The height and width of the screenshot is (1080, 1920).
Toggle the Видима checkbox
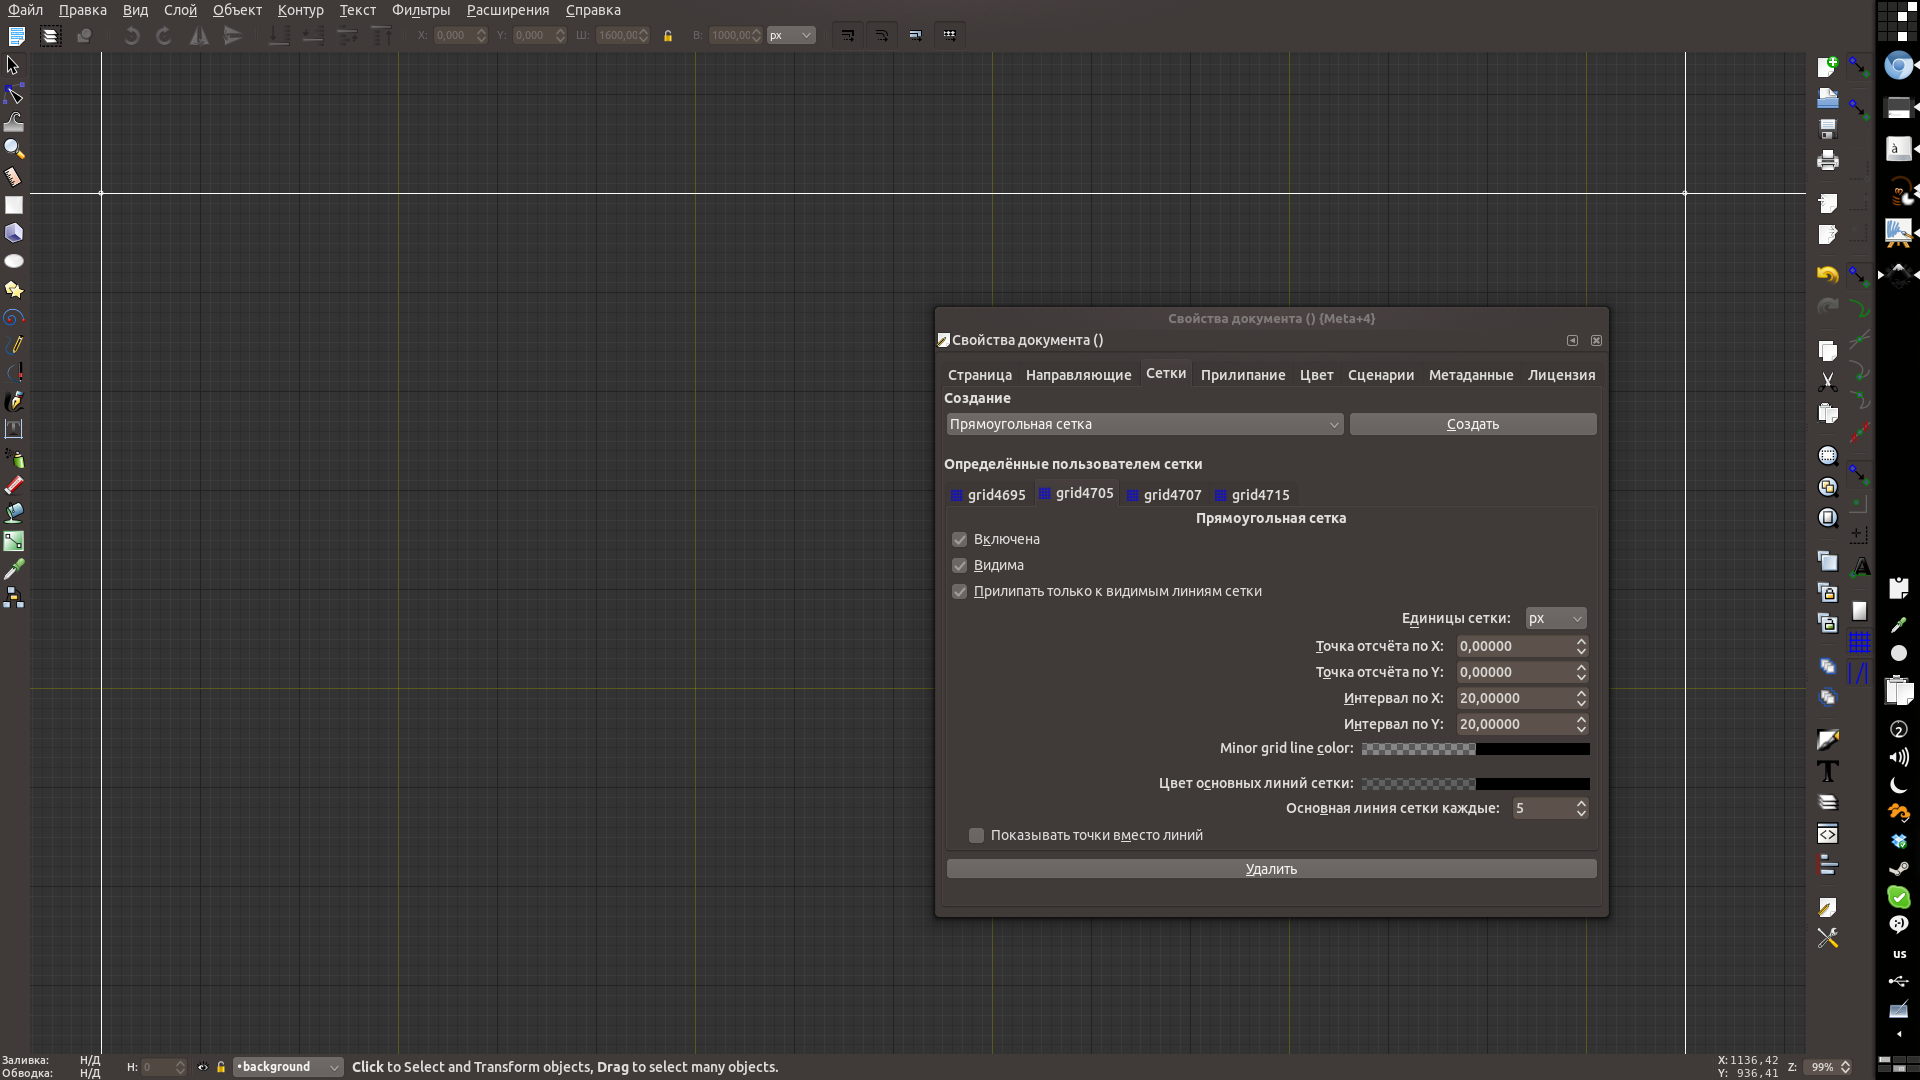960,565
